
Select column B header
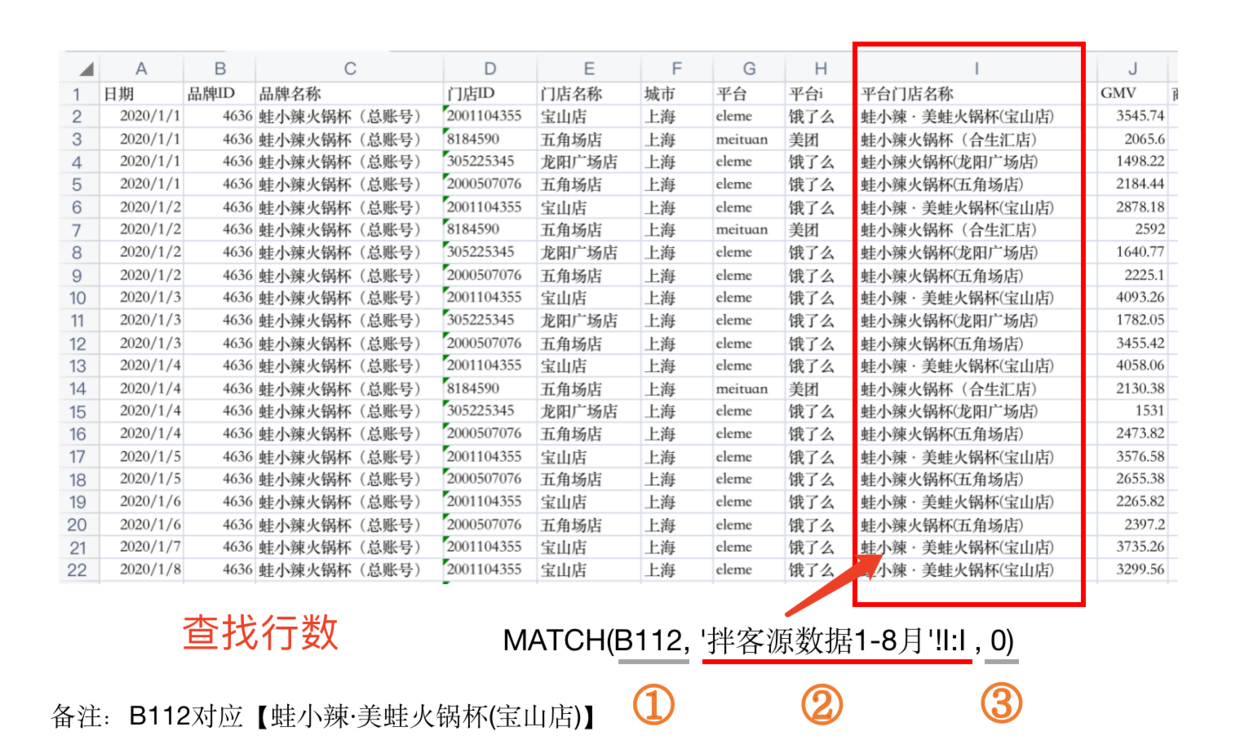[220, 69]
